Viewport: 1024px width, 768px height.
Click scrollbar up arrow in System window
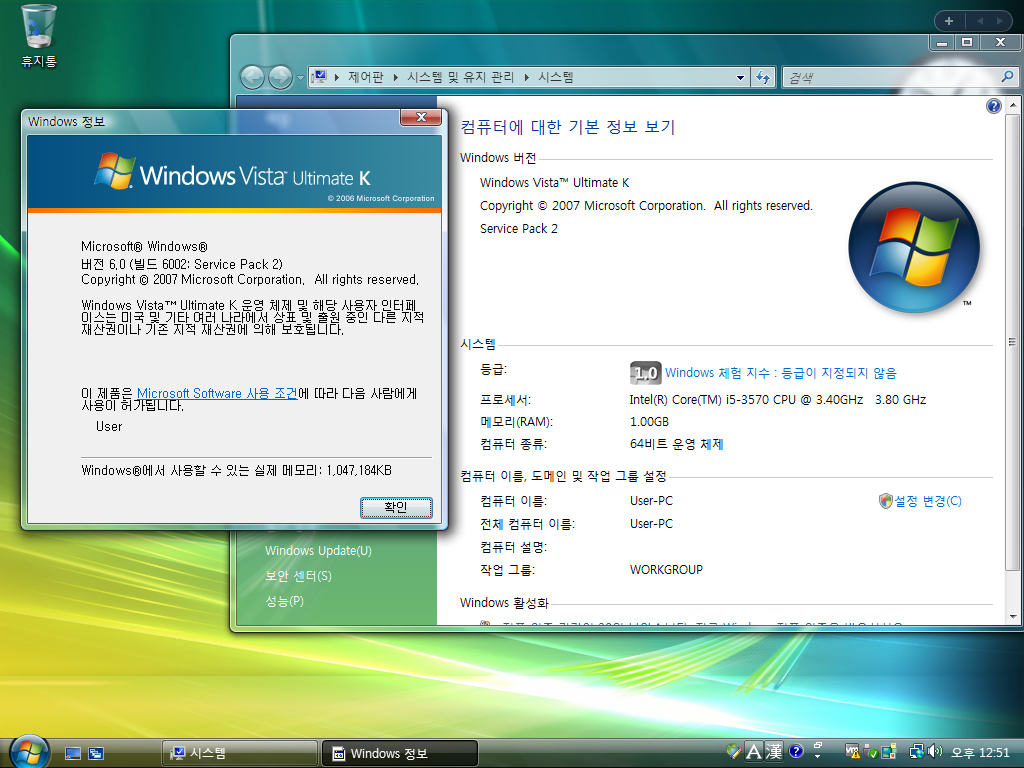point(1012,105)
